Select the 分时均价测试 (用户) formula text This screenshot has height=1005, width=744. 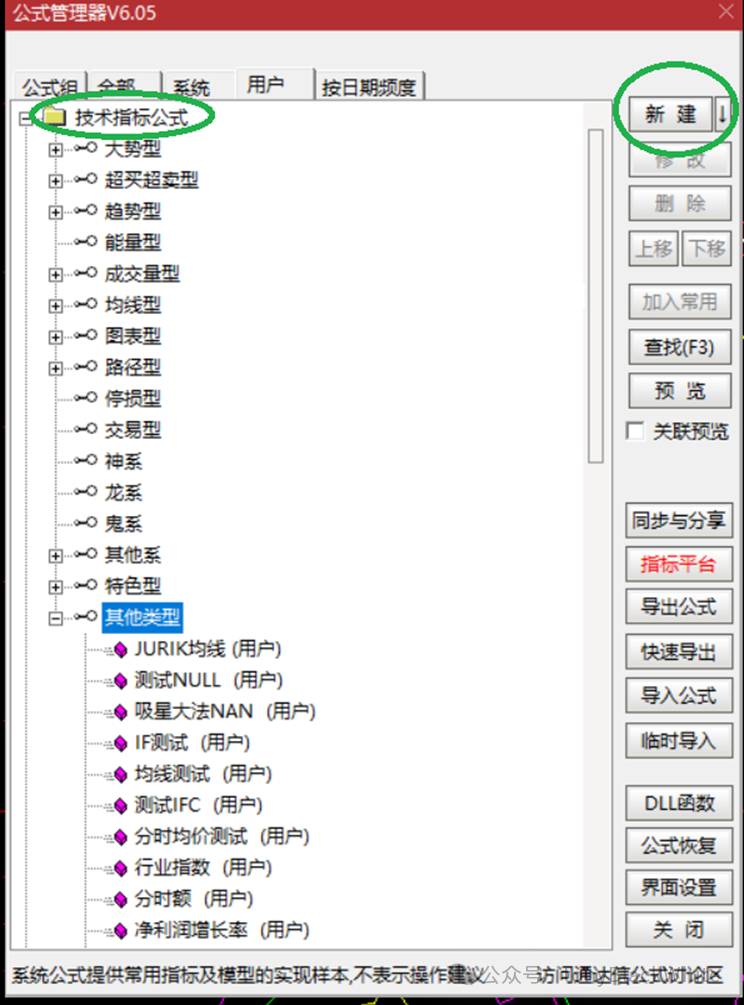222,836
